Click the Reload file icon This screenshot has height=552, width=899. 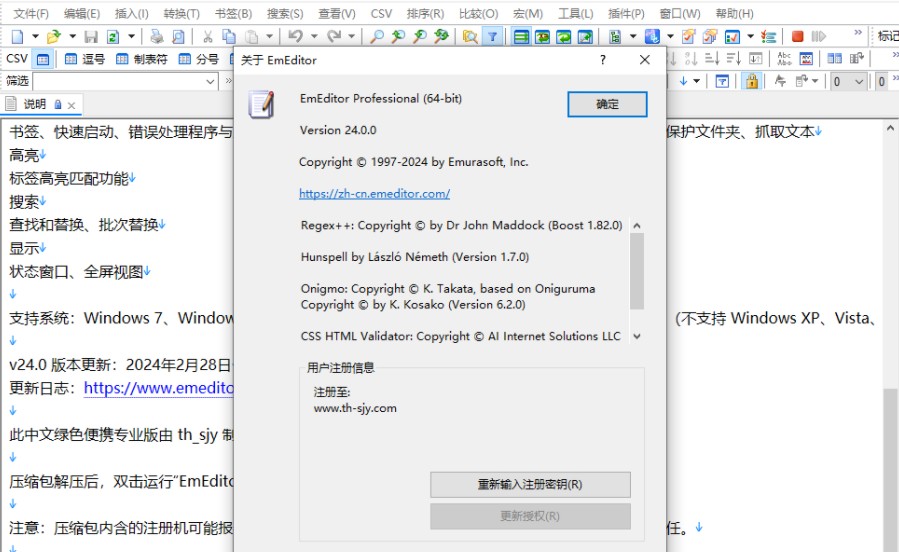coord(113,37)
